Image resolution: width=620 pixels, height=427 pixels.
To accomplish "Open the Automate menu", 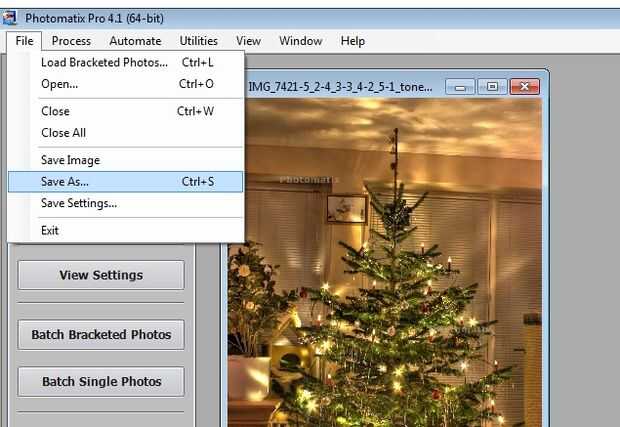I will (135, 41).
